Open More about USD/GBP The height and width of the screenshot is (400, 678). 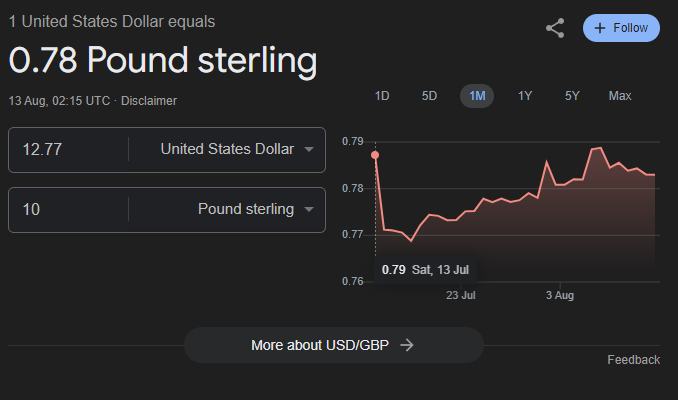(x=334, y=345)
